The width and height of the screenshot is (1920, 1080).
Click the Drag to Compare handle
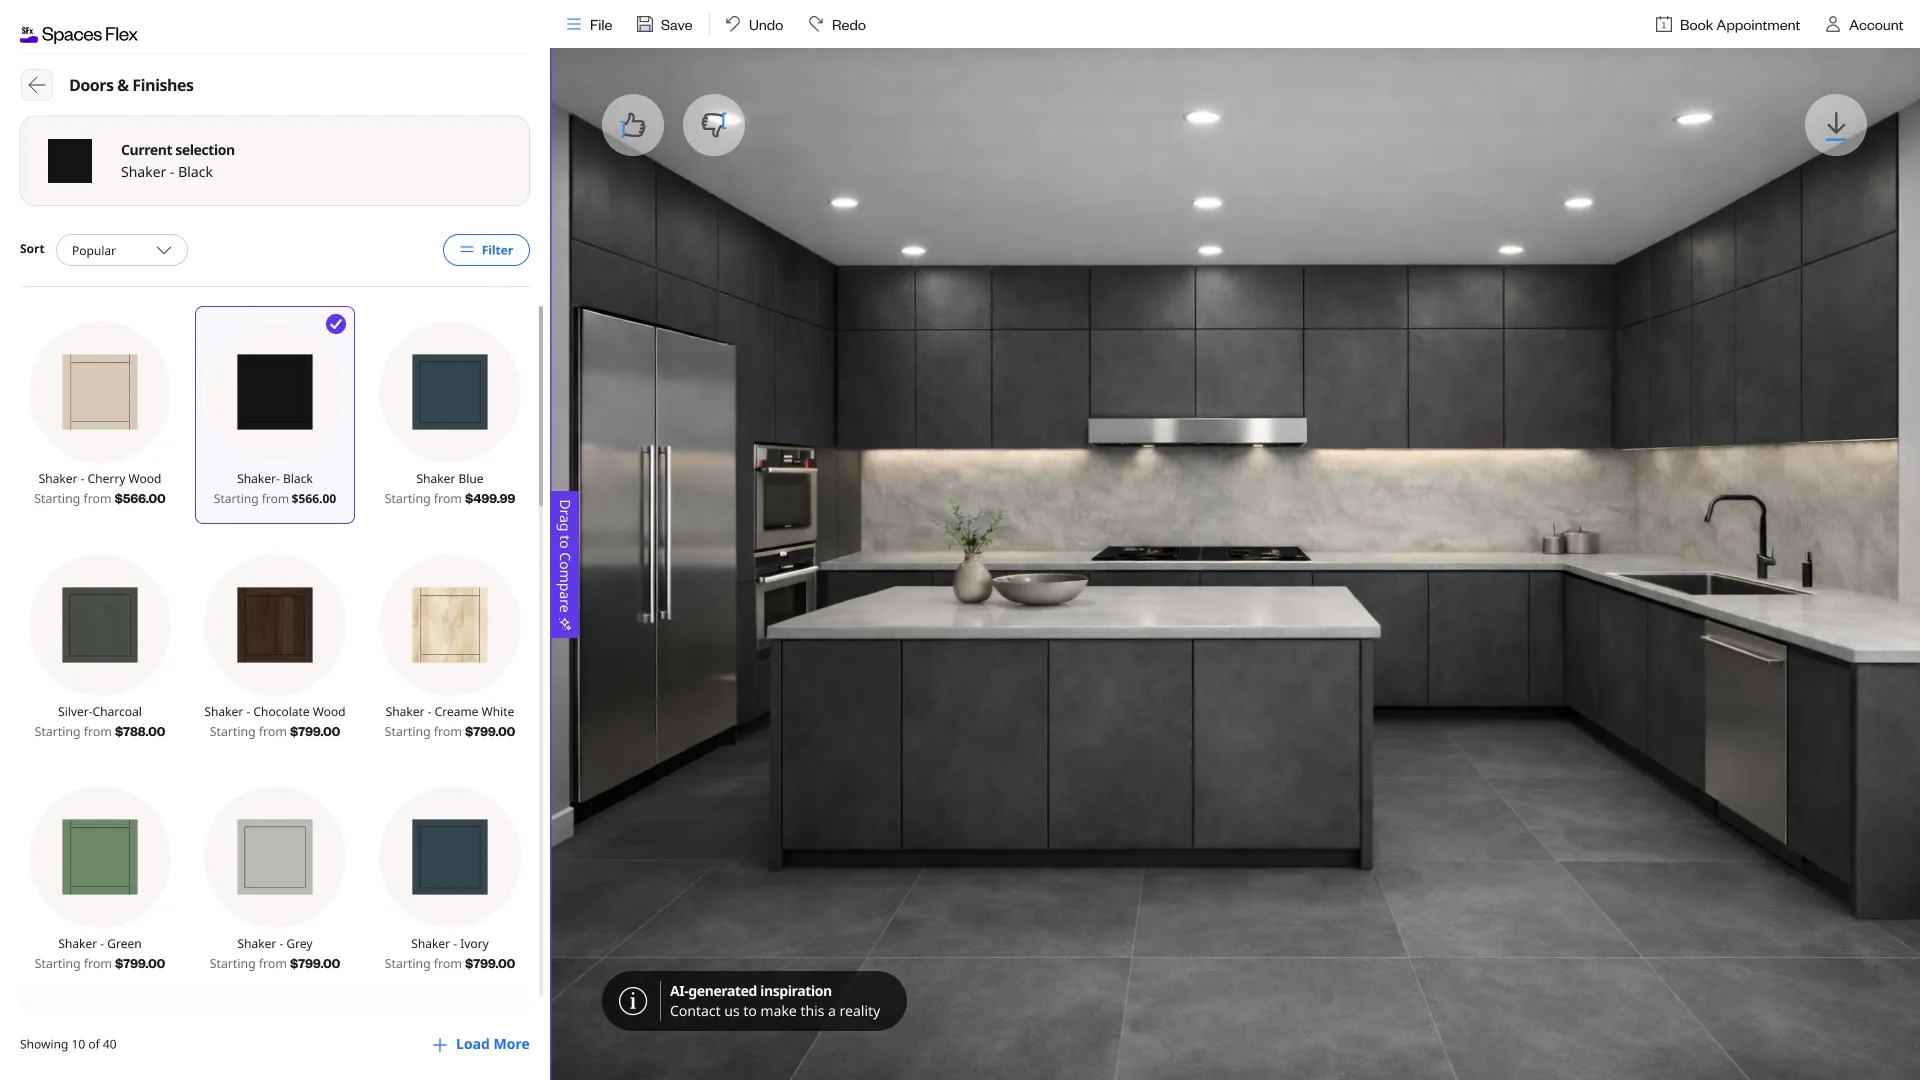[x=565, y=564]
